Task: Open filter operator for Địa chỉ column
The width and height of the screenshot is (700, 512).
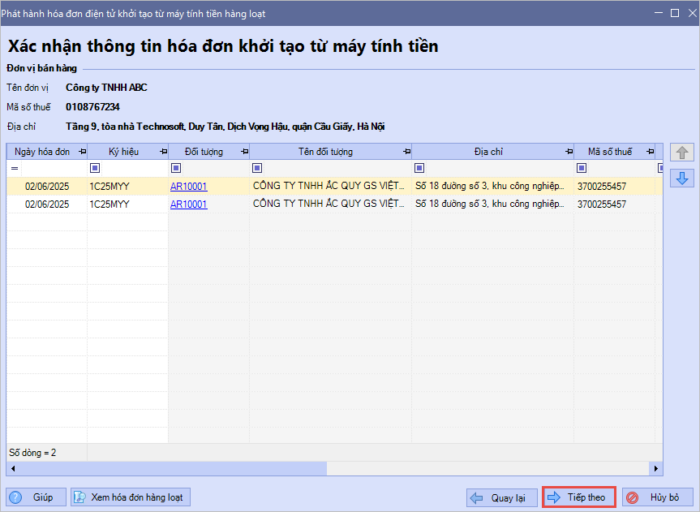Action: pyautogui.click(x=419, y=168)
